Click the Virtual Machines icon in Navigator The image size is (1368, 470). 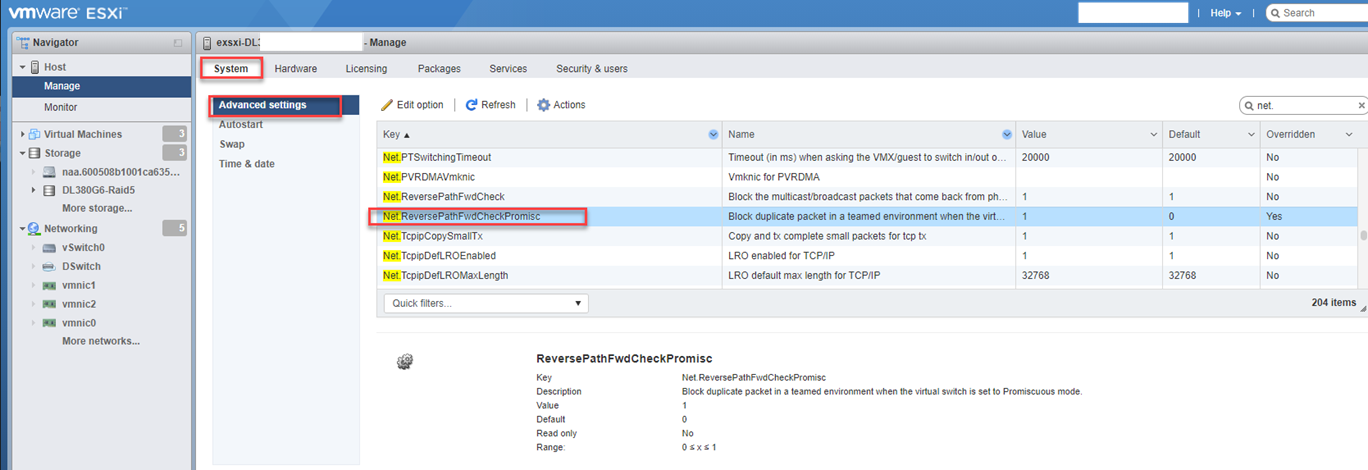[x=34, y=134]
